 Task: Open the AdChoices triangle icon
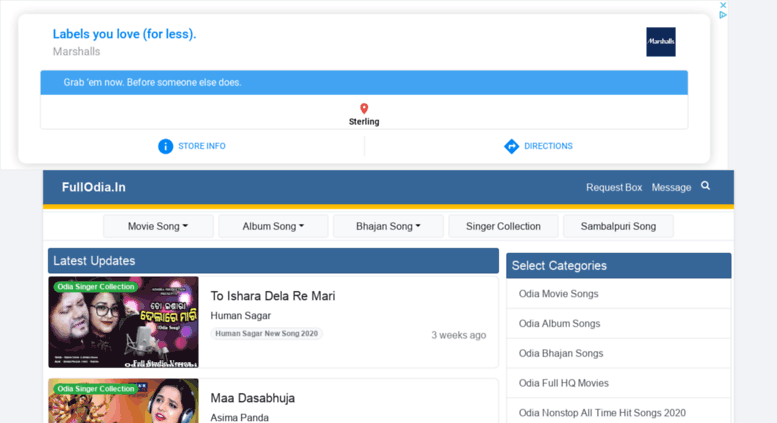(723, 15)
